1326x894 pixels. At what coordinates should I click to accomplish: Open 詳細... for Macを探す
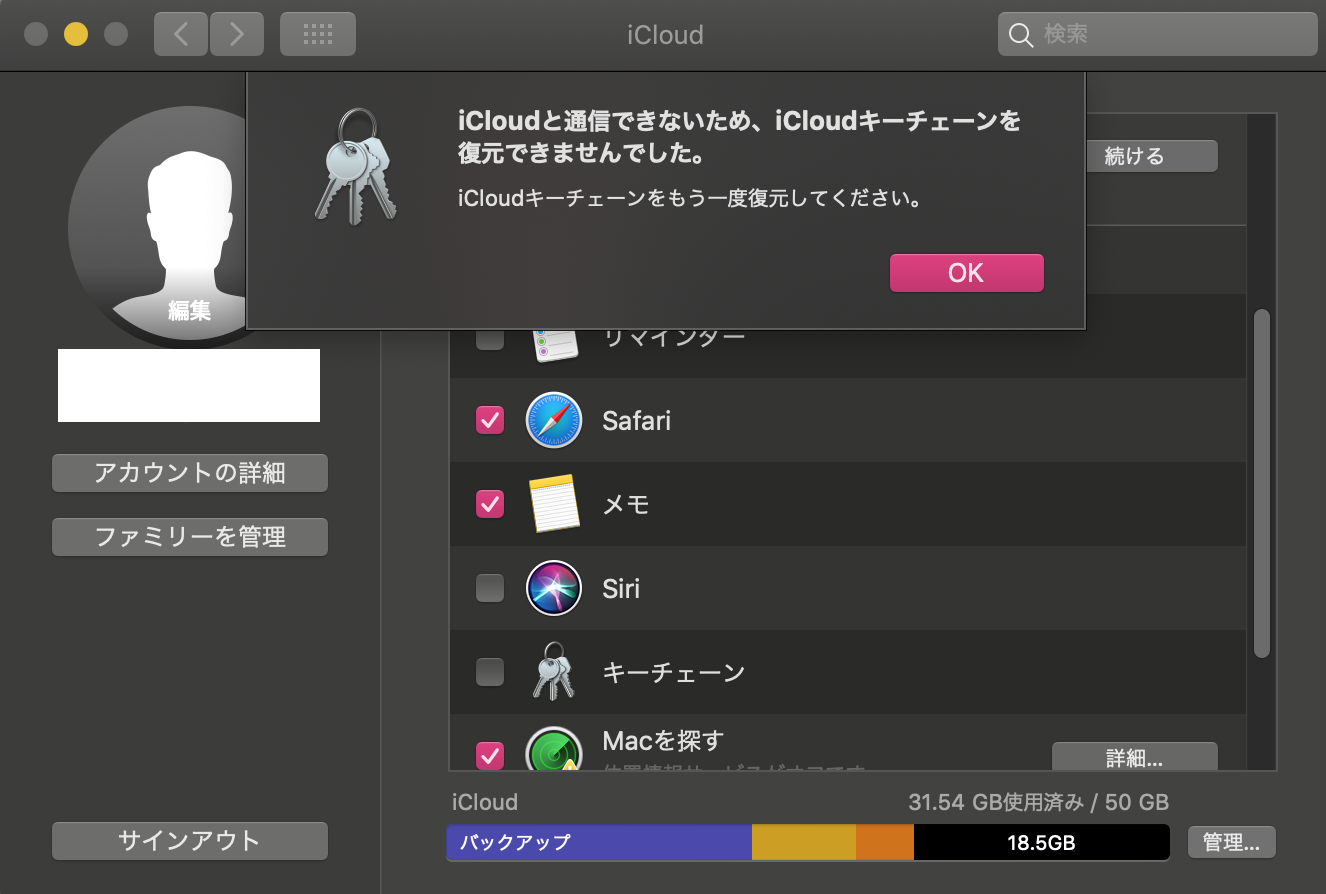[x=1135, y=757]
